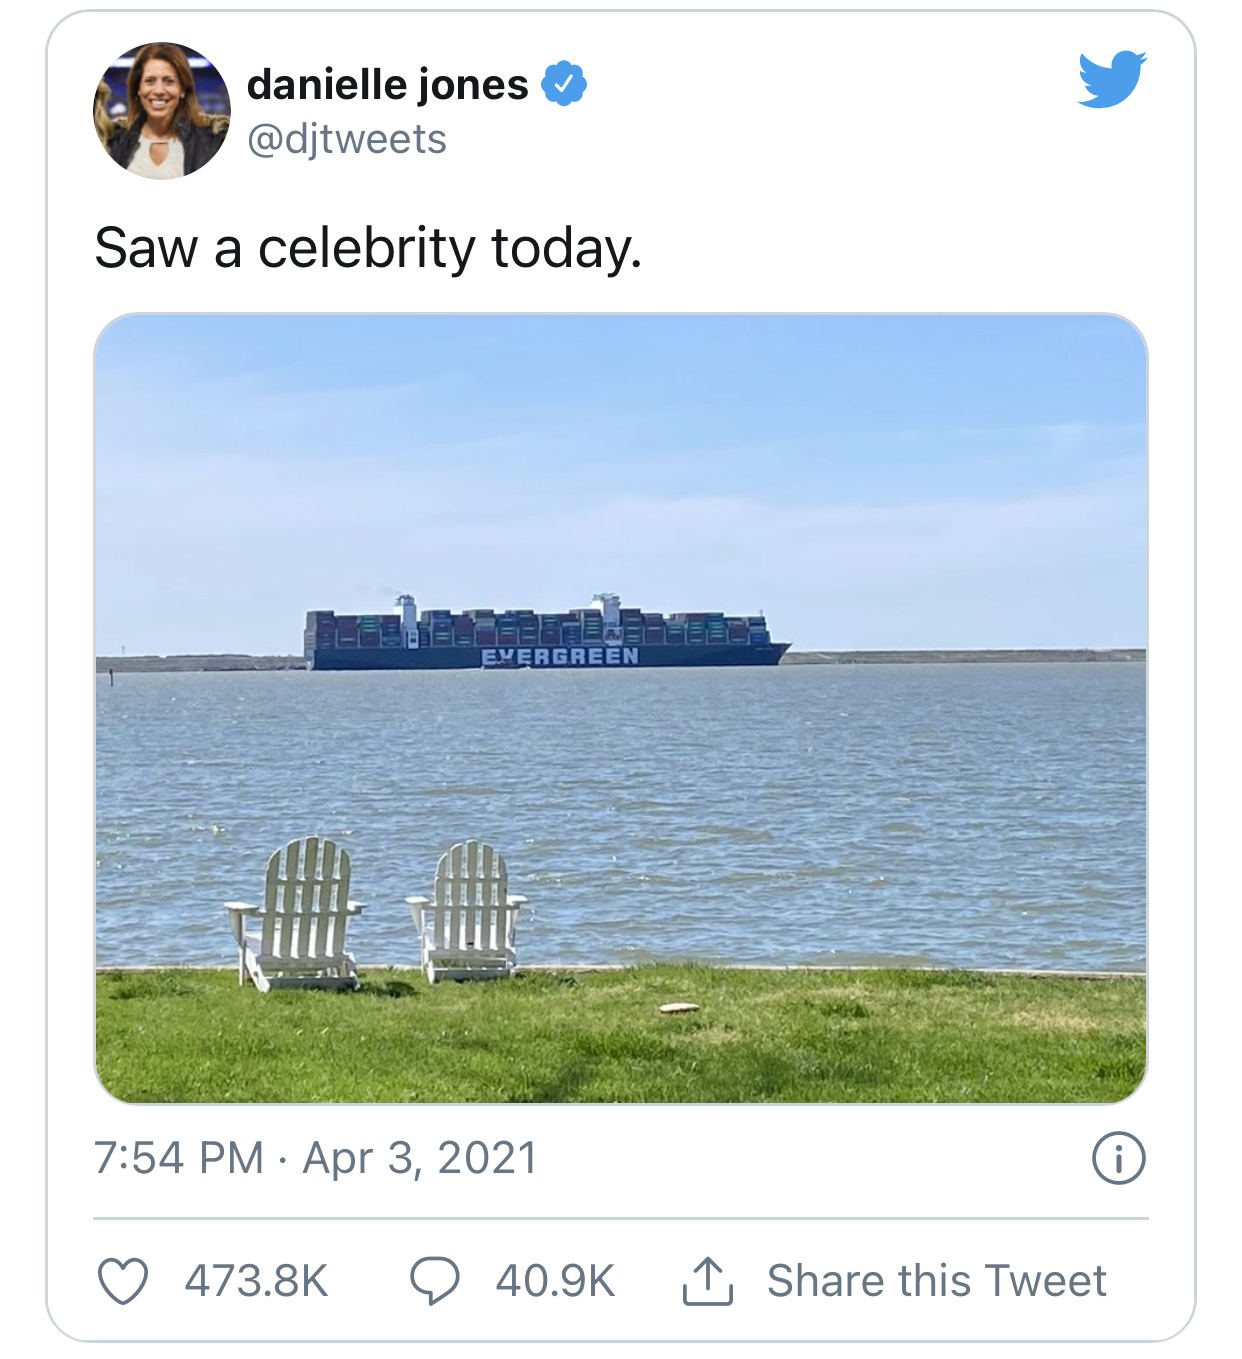Open the @djtweets handle link
Viewport: 1242px width, 1359px height.
(346, 139)
